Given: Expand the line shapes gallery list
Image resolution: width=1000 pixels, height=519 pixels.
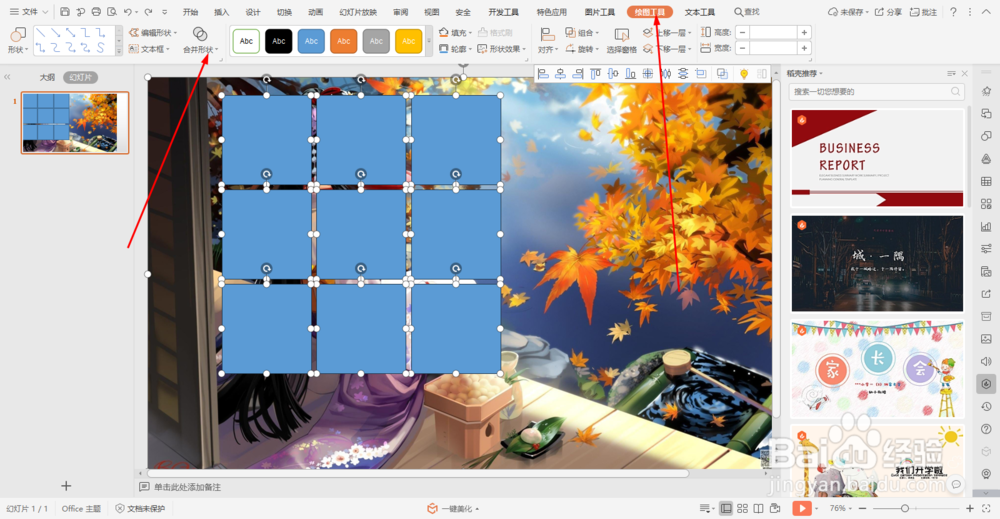Looking at the screenshot, I should tap(119, 50).
